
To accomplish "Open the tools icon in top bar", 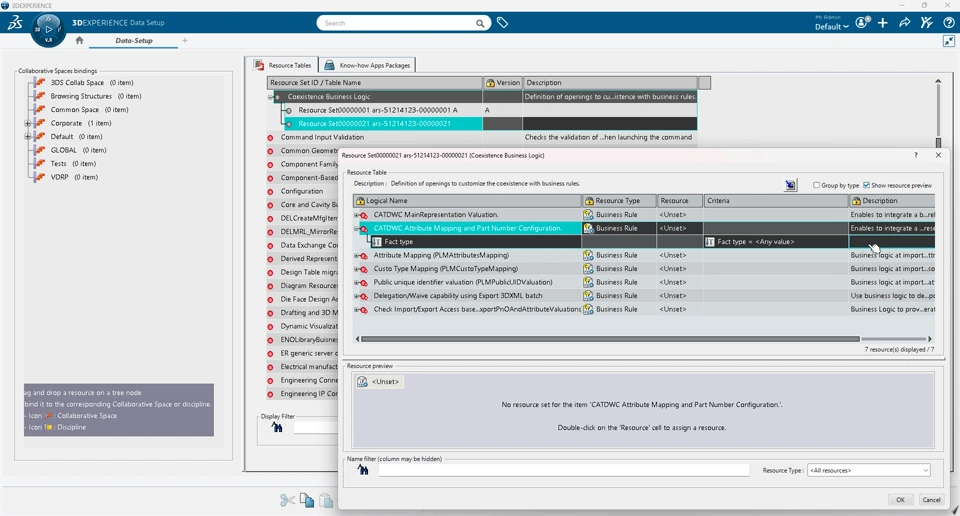I will coord(926,23).
